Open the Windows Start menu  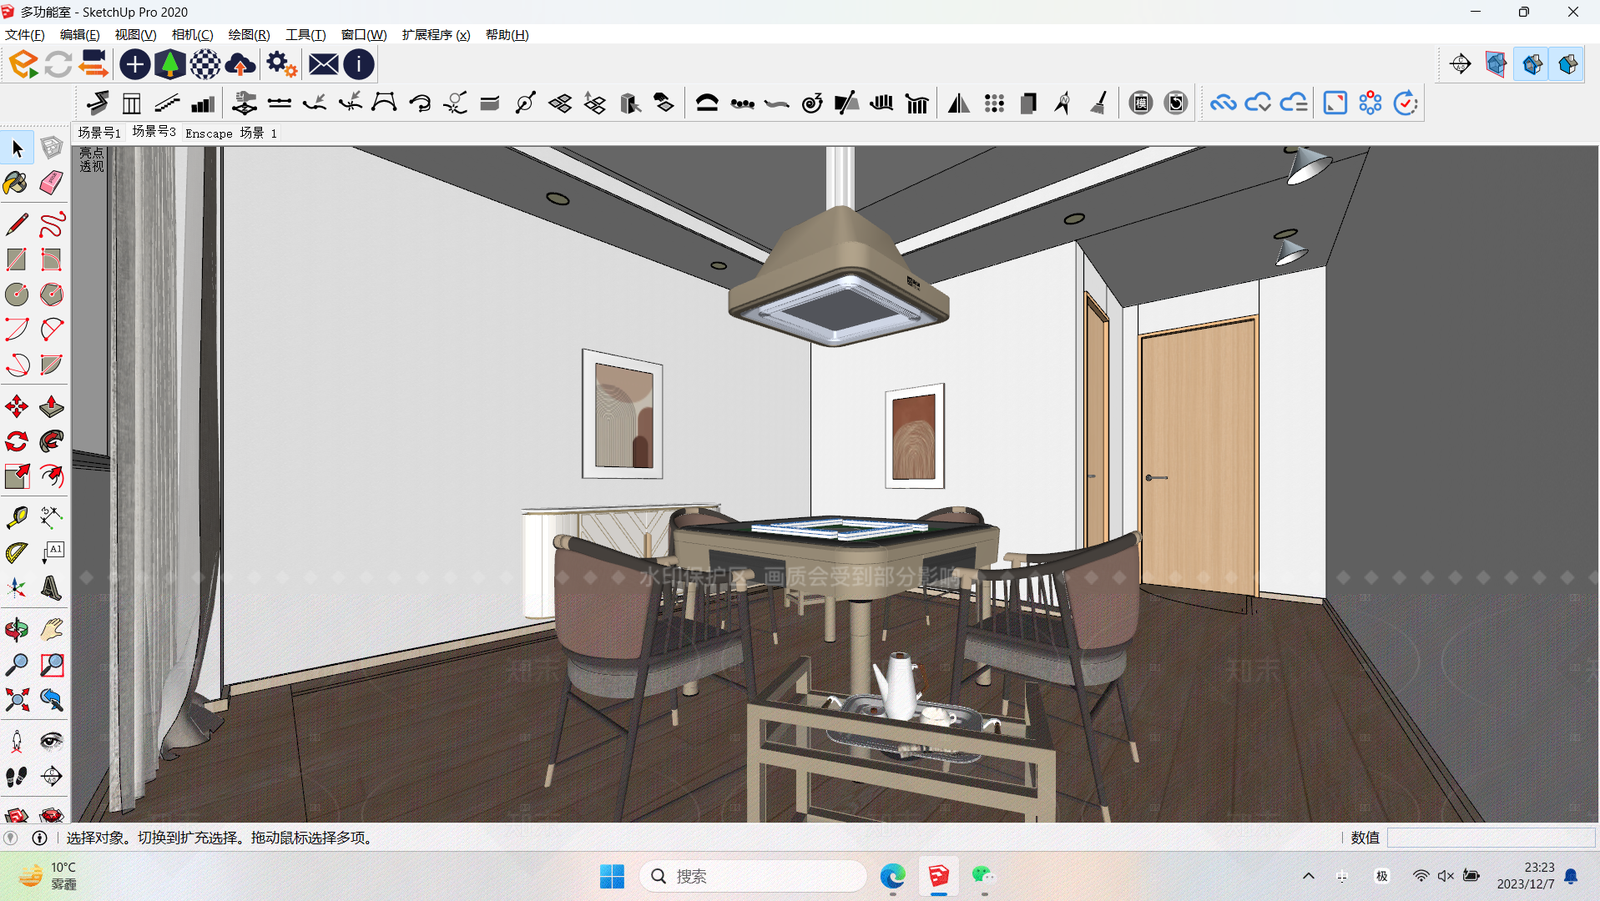612,876
